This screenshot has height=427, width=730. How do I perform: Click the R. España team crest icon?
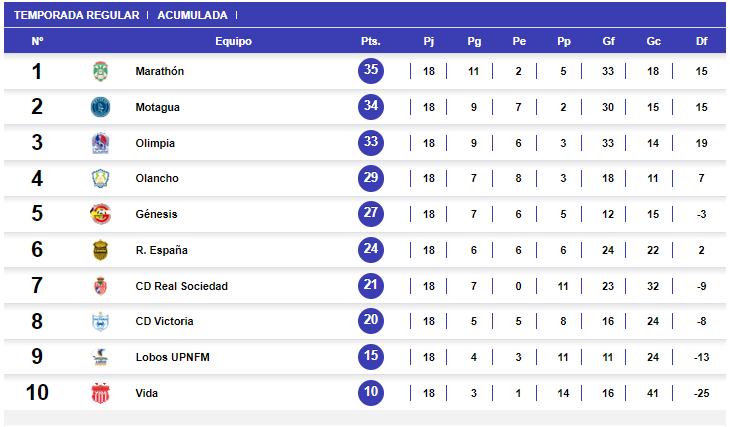tap(99, 250)
